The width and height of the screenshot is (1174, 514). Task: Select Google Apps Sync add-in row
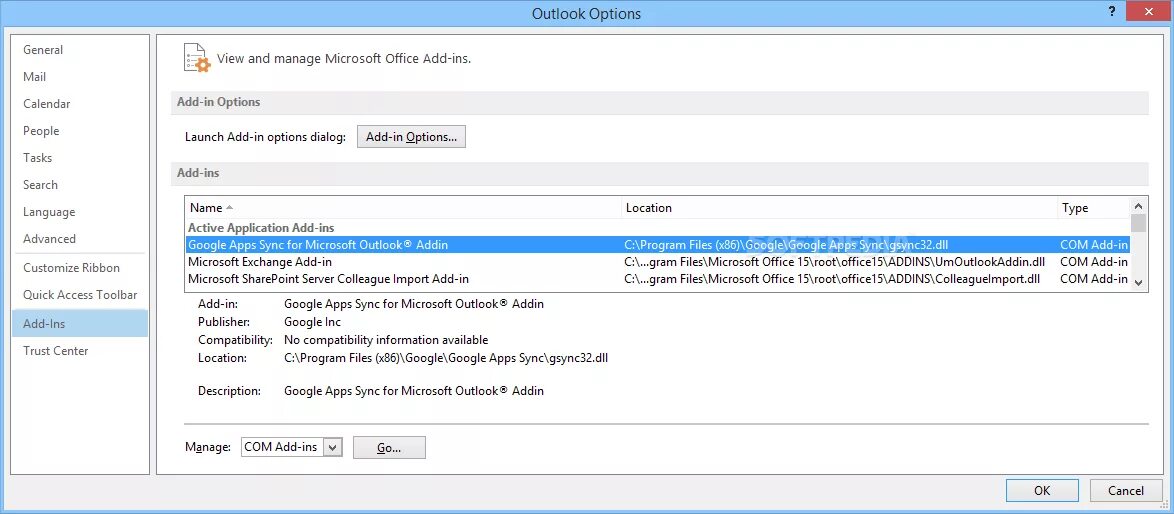657,245
